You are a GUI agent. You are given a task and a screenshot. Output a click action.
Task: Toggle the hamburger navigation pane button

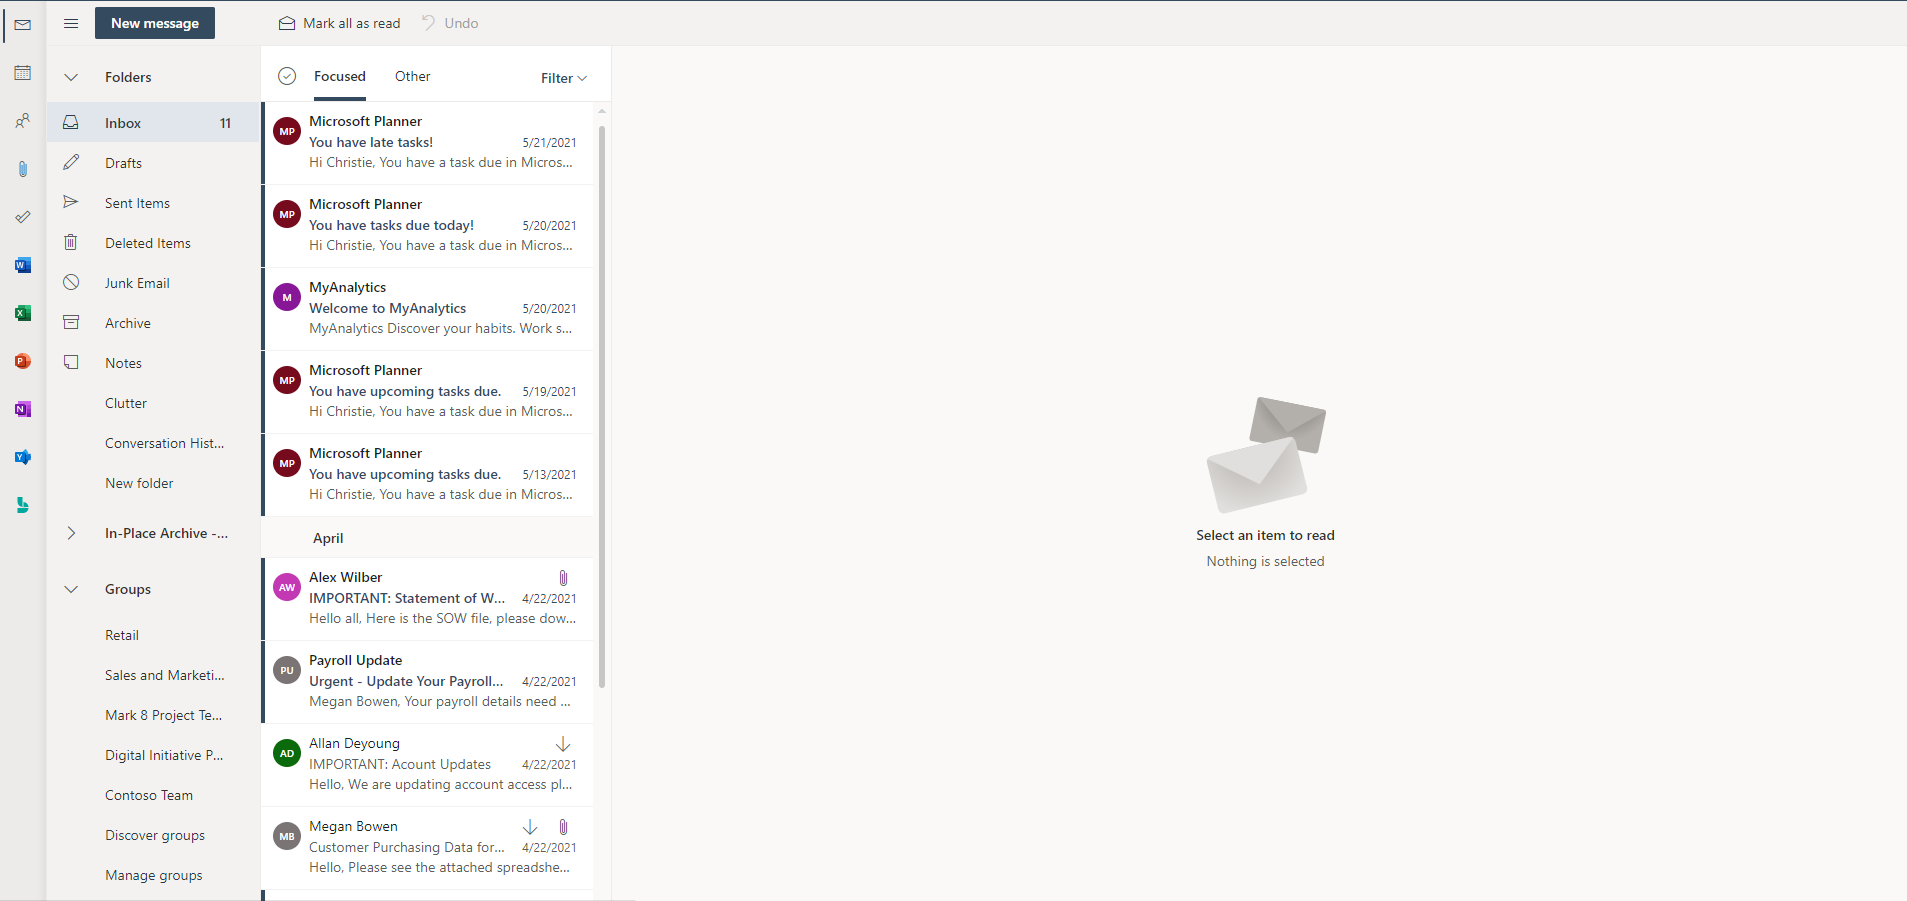[71, 23]
